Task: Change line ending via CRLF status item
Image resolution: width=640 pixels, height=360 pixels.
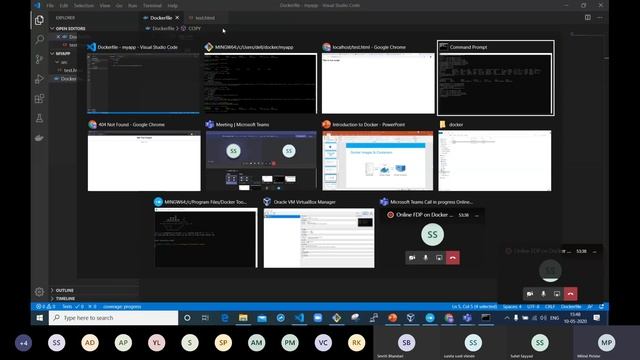Action: (550, 307)
